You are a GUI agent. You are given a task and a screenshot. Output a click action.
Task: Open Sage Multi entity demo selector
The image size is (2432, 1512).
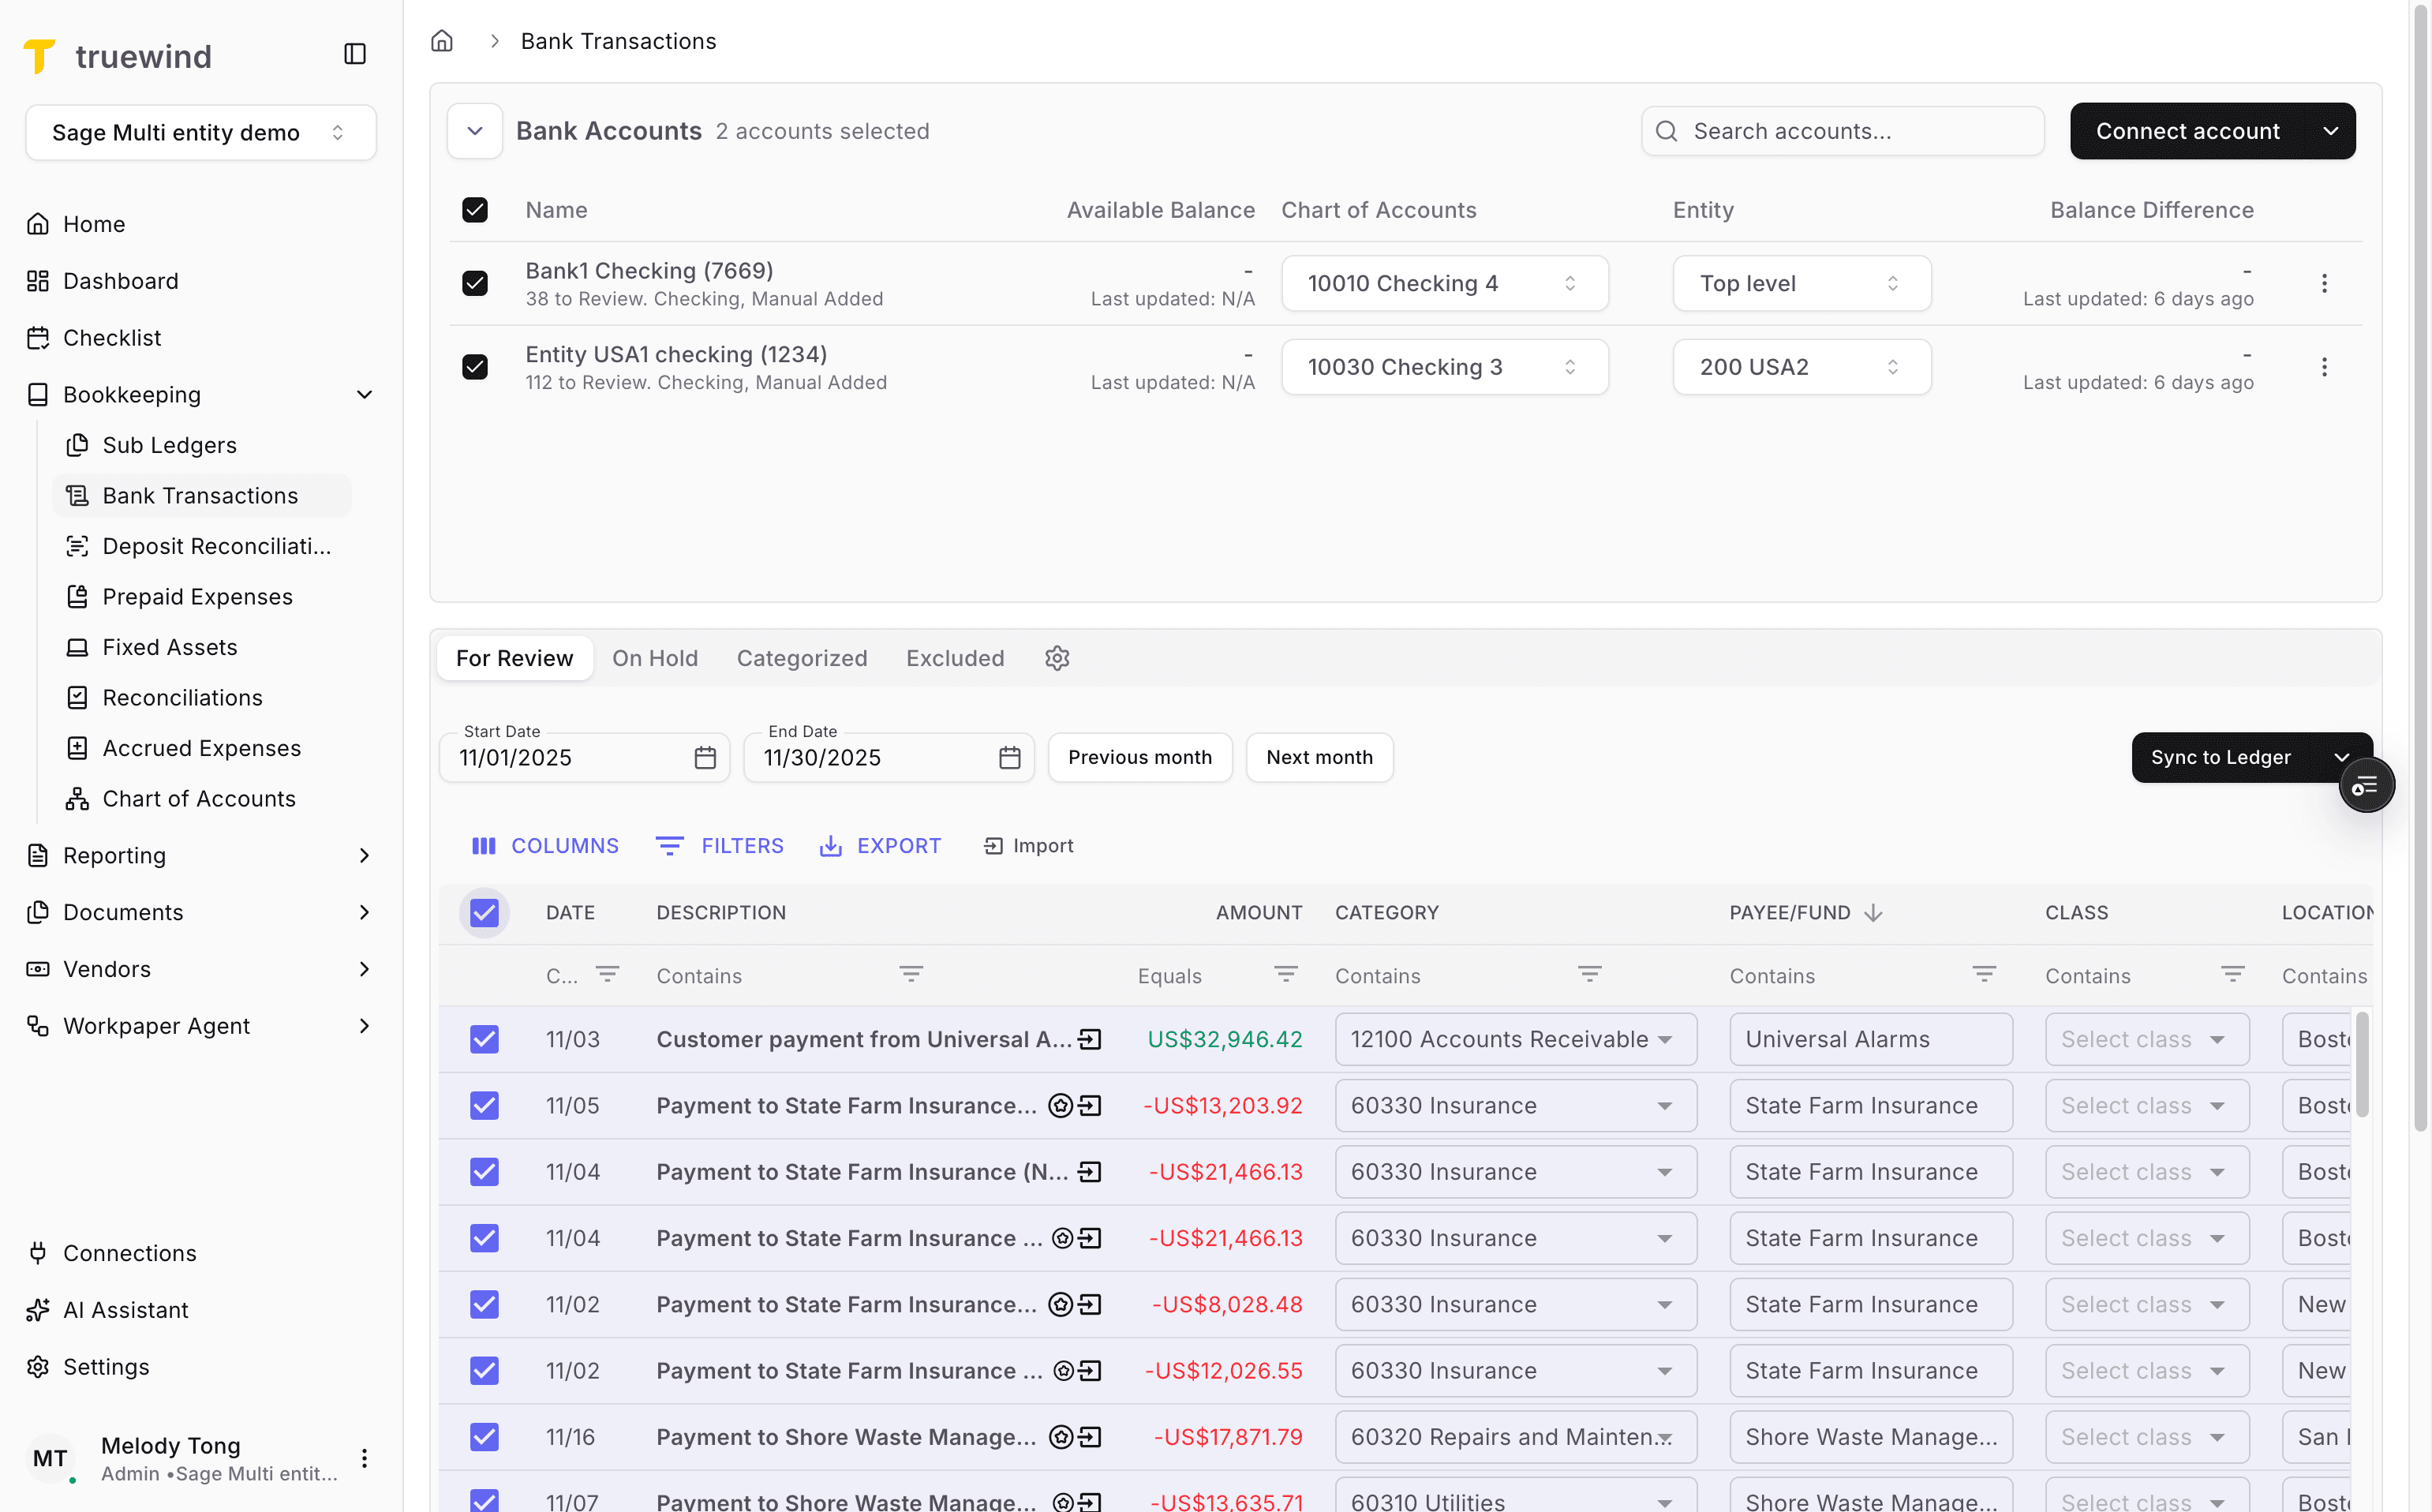point(200,133)
